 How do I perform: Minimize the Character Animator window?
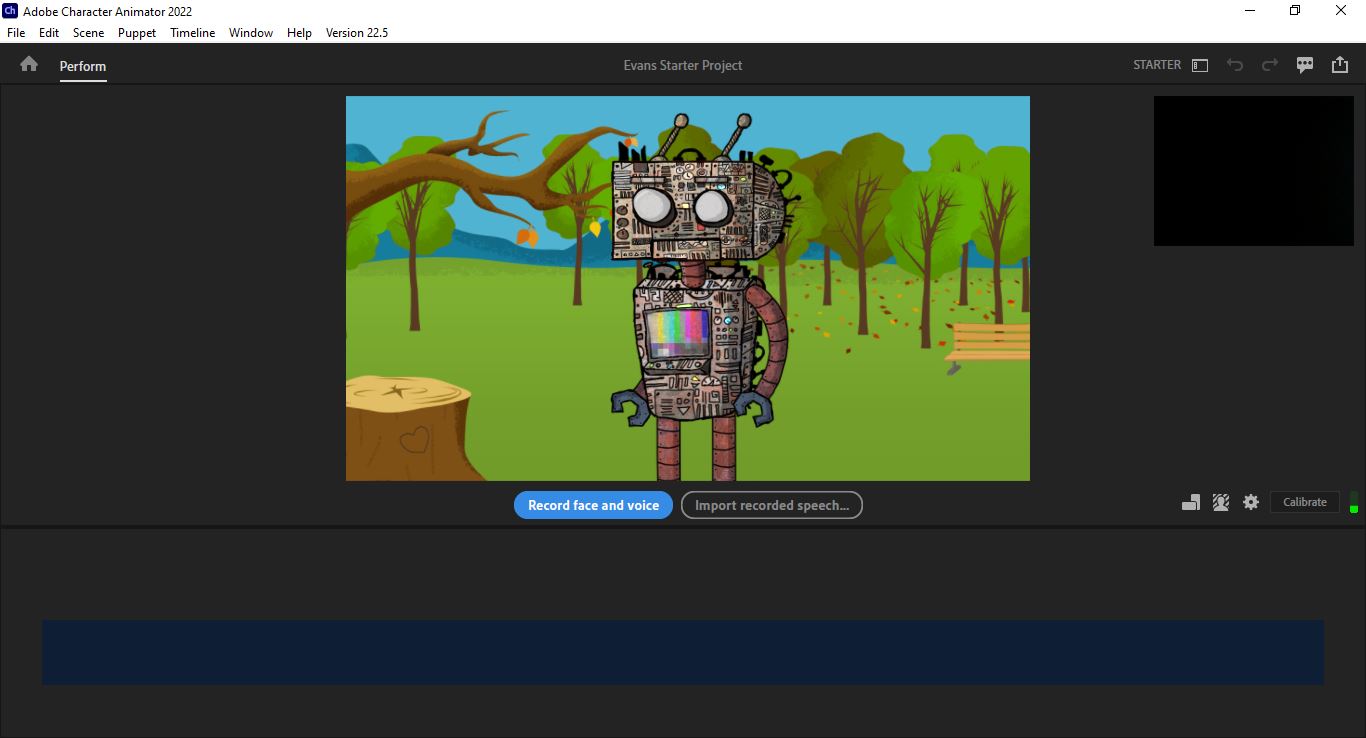click(1250, 11)
